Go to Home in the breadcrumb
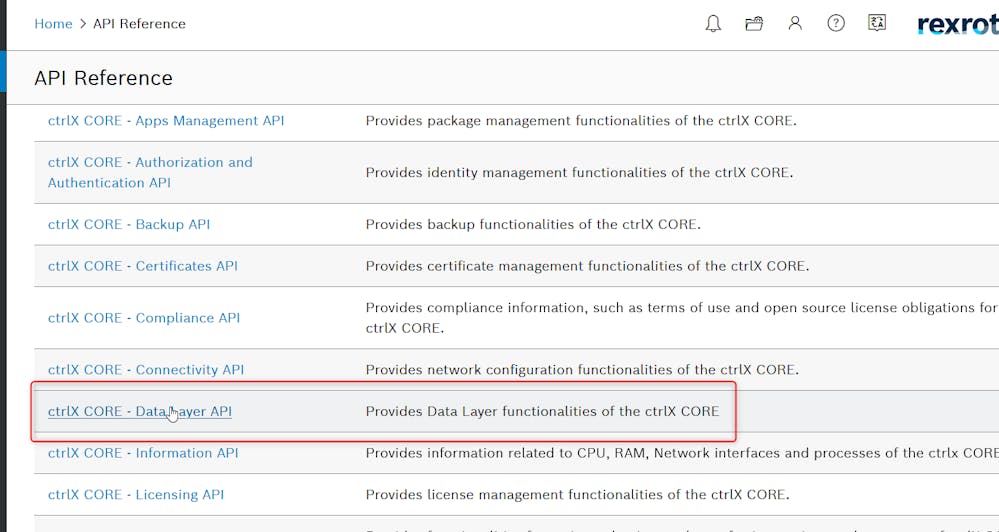This screenshot has height=532, width=999. (53, 24)
